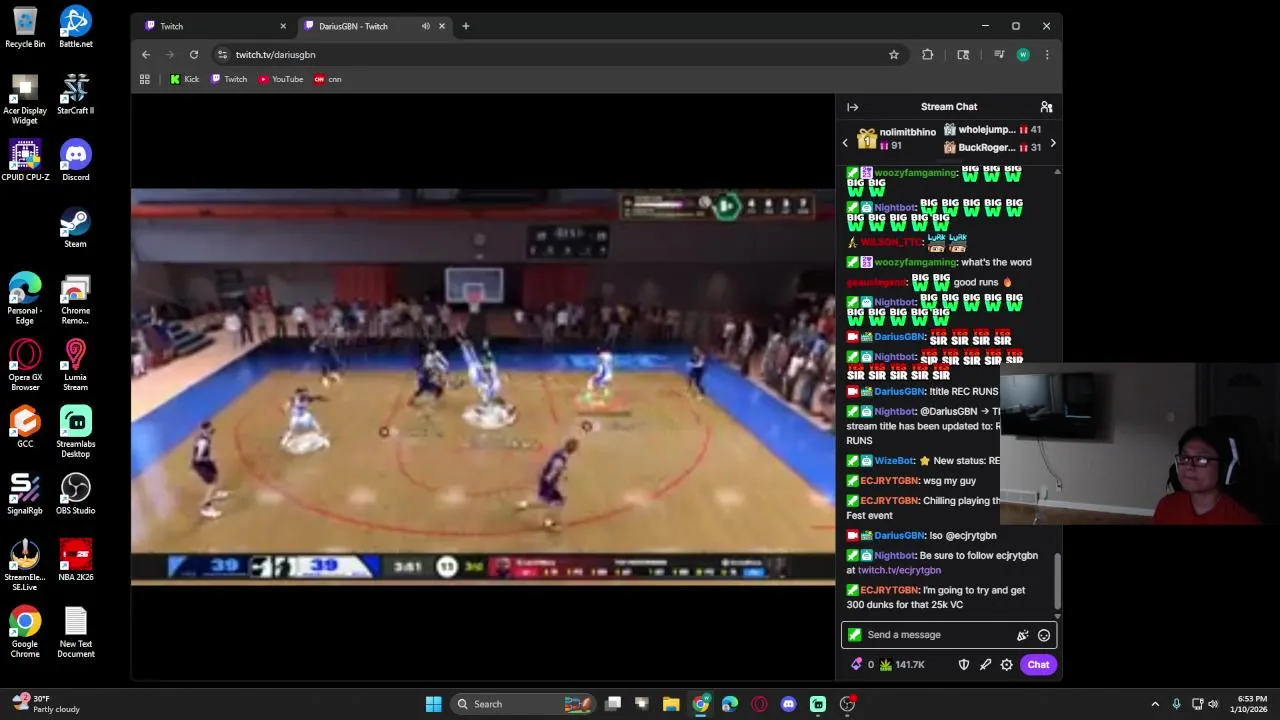The width and height of the screenshot is (1280, 720).
Task: Select the Discord desktop icon
Action: click(76, 161)
